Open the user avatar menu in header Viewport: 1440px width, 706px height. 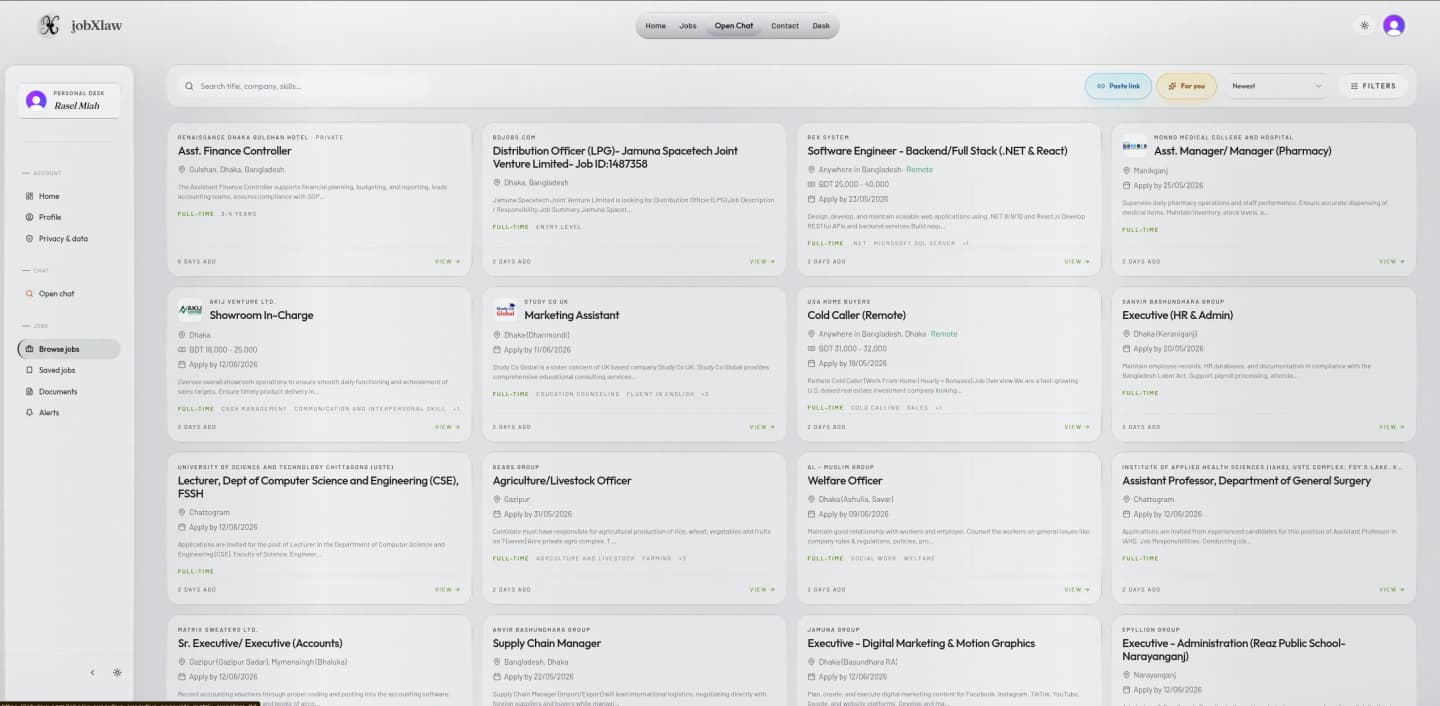[1394, 26]
